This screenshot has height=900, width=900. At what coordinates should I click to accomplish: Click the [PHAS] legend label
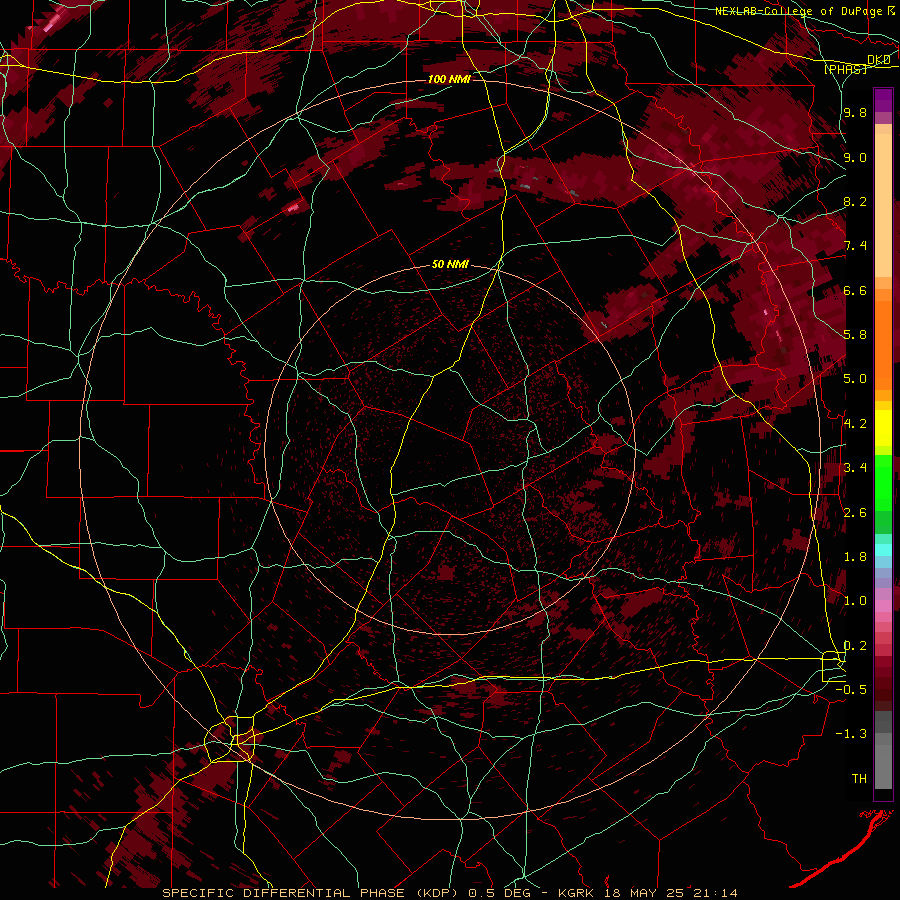pyautogui.click(x=845, y=69)
